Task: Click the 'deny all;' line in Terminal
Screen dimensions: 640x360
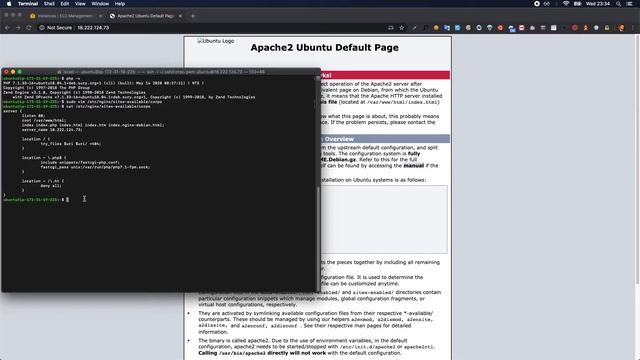Action: coord(51,186)
